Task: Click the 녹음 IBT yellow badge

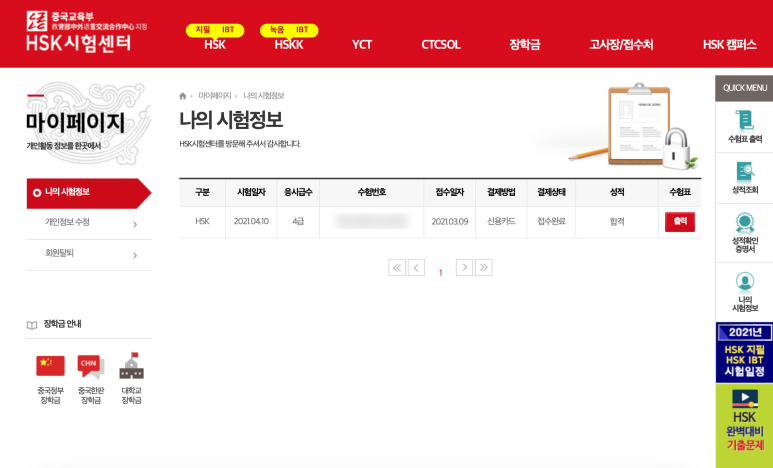Action: point(289,30)
